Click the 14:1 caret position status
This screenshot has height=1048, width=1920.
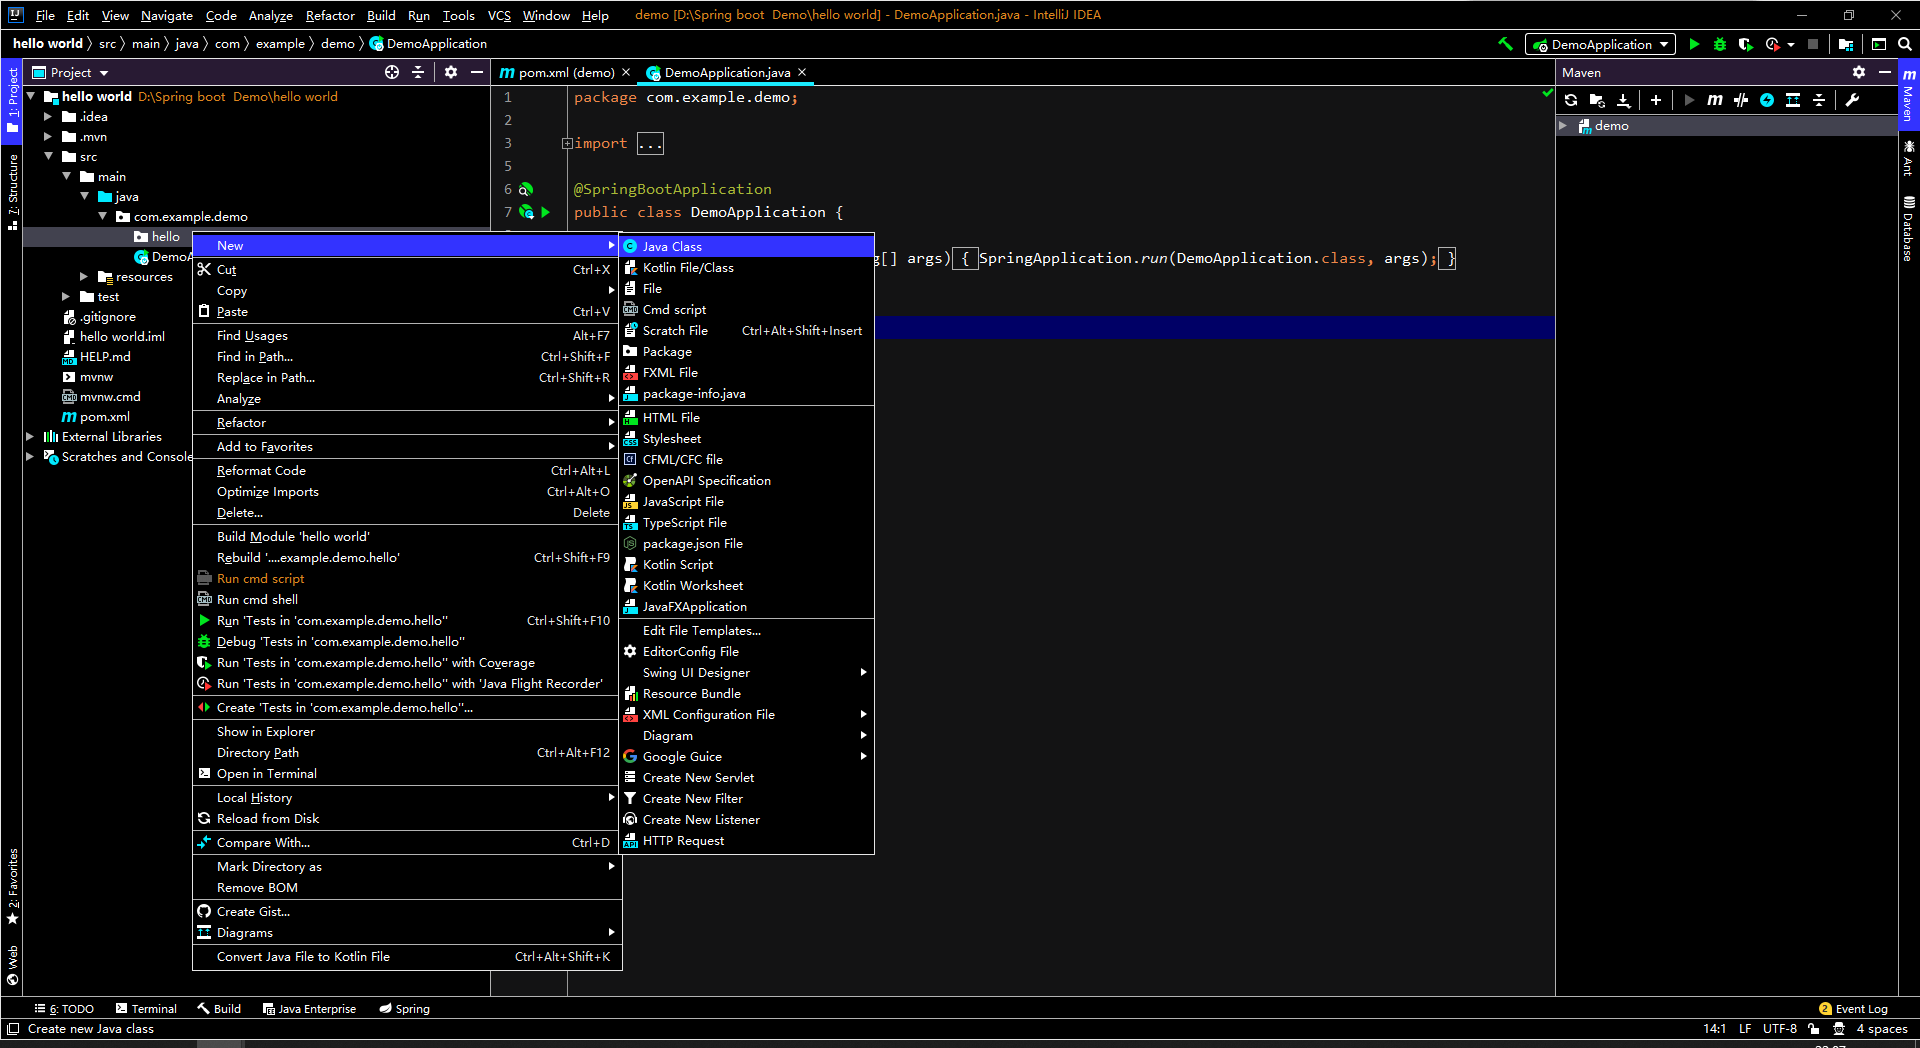(1714, 1029)
